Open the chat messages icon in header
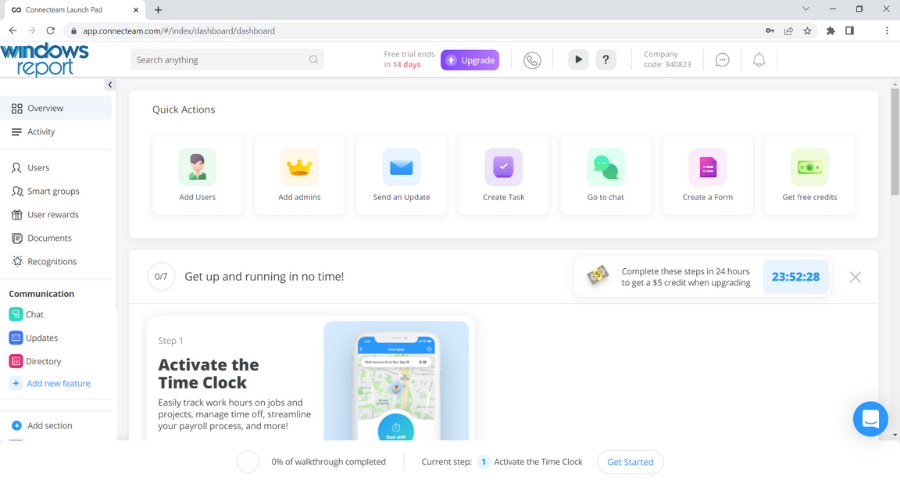The height and width of the screenshot is (500, 900). [722, 60]
